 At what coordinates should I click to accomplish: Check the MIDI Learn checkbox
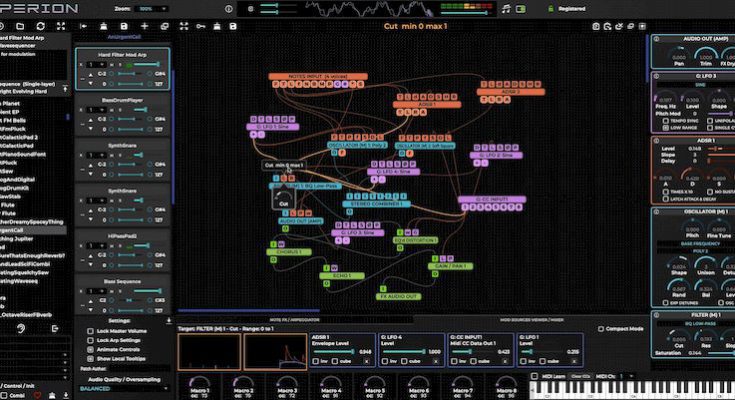[535, 376]
